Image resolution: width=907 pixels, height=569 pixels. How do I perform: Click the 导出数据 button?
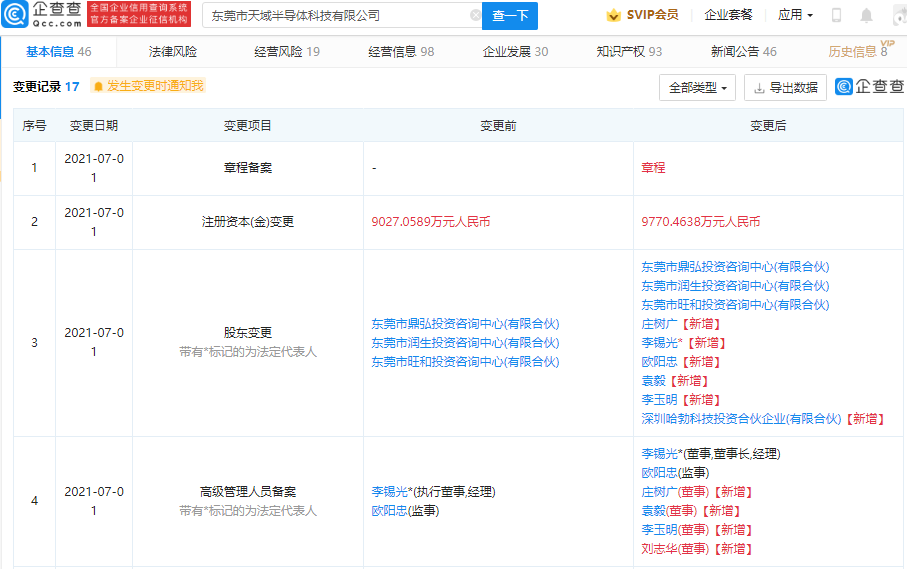coord(785,88)
